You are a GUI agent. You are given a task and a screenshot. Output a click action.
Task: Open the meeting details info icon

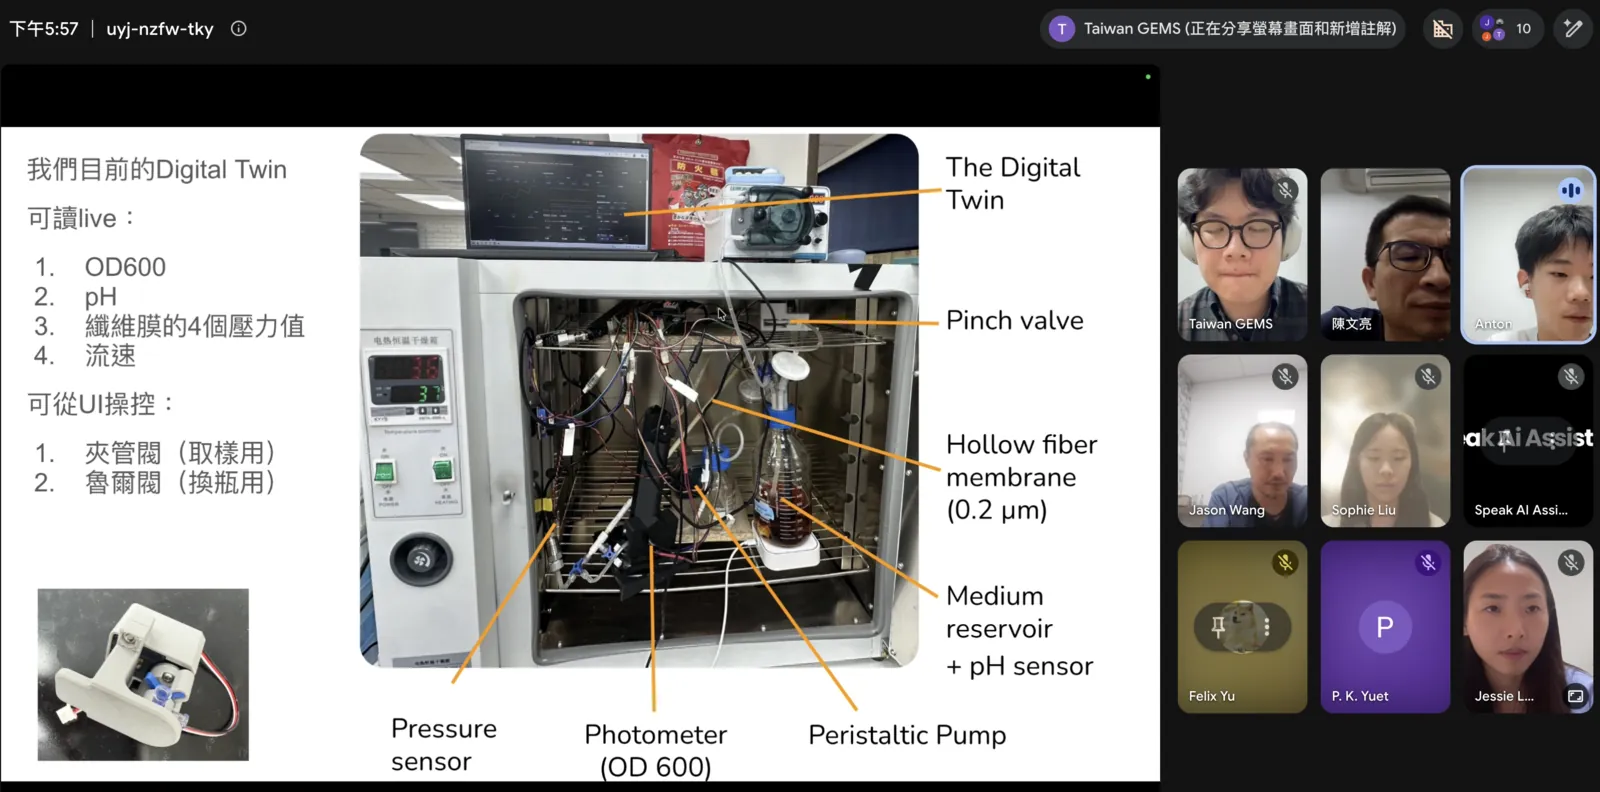pos(238,29)
